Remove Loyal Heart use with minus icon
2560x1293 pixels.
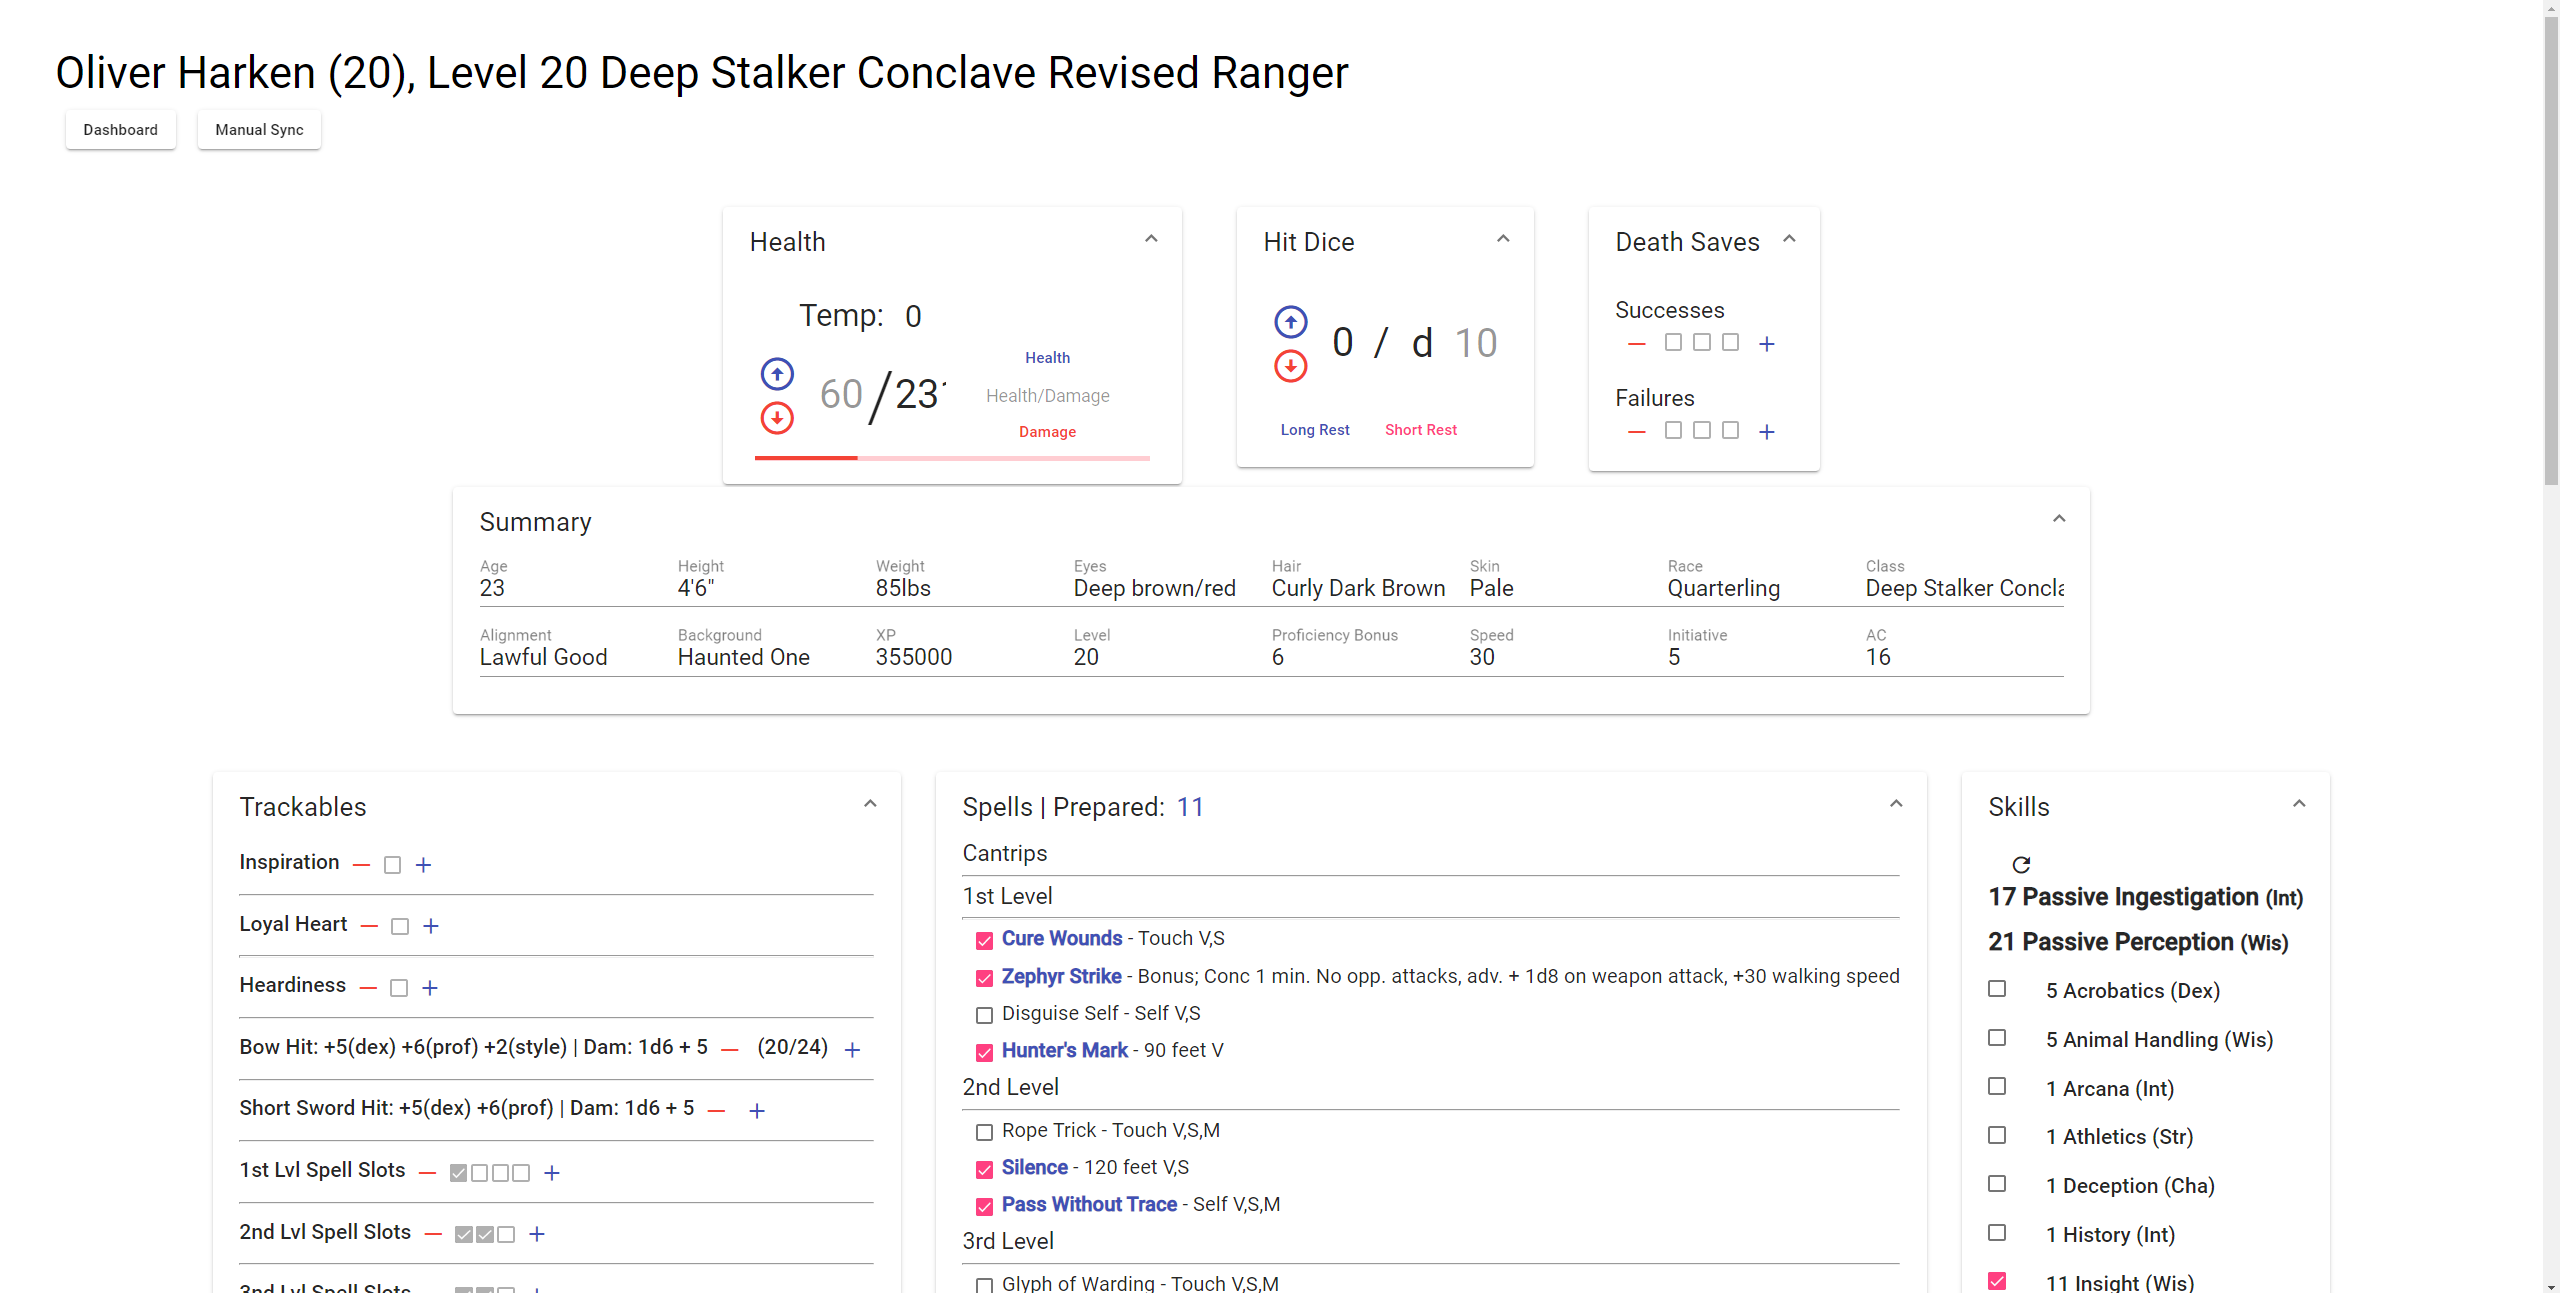point(369,926)
